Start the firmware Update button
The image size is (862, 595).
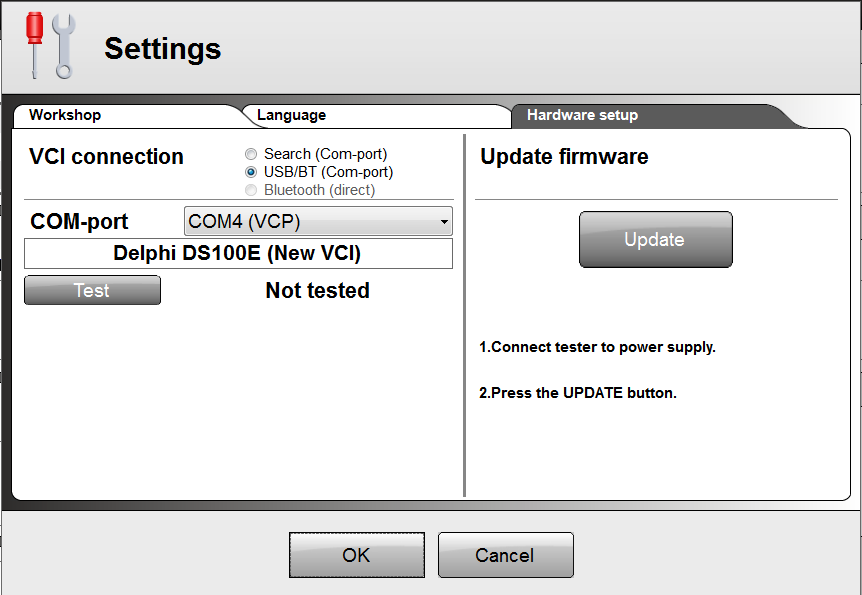[x=655, y=239]
